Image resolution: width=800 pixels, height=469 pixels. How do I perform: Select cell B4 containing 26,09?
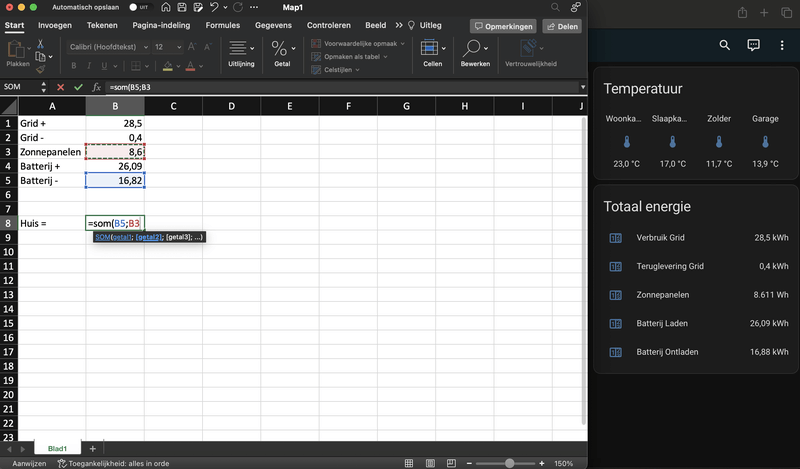115,166
